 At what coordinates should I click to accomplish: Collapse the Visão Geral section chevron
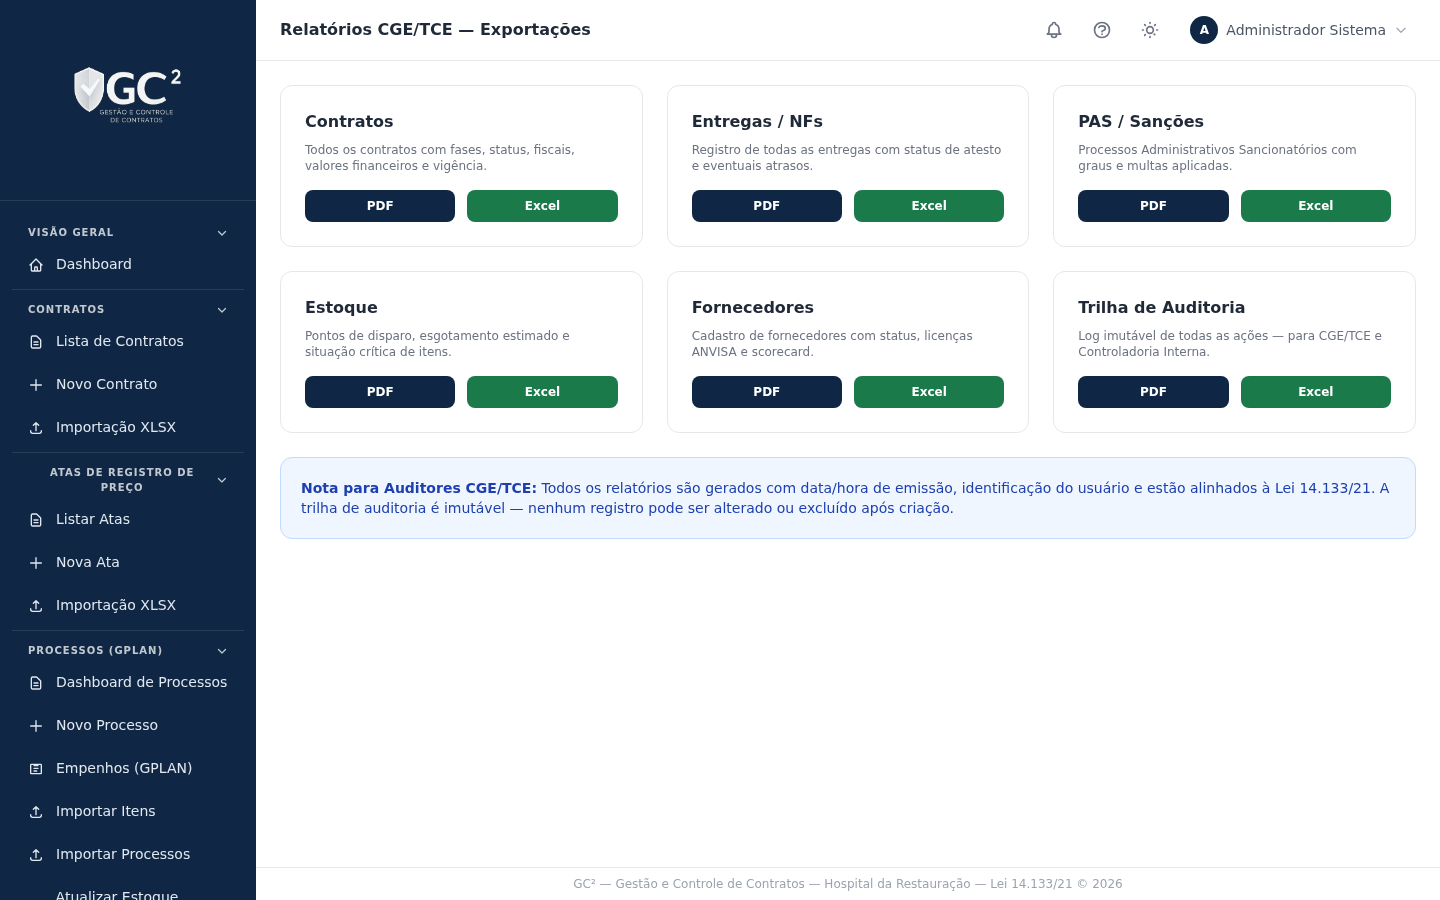click(222, 233)
